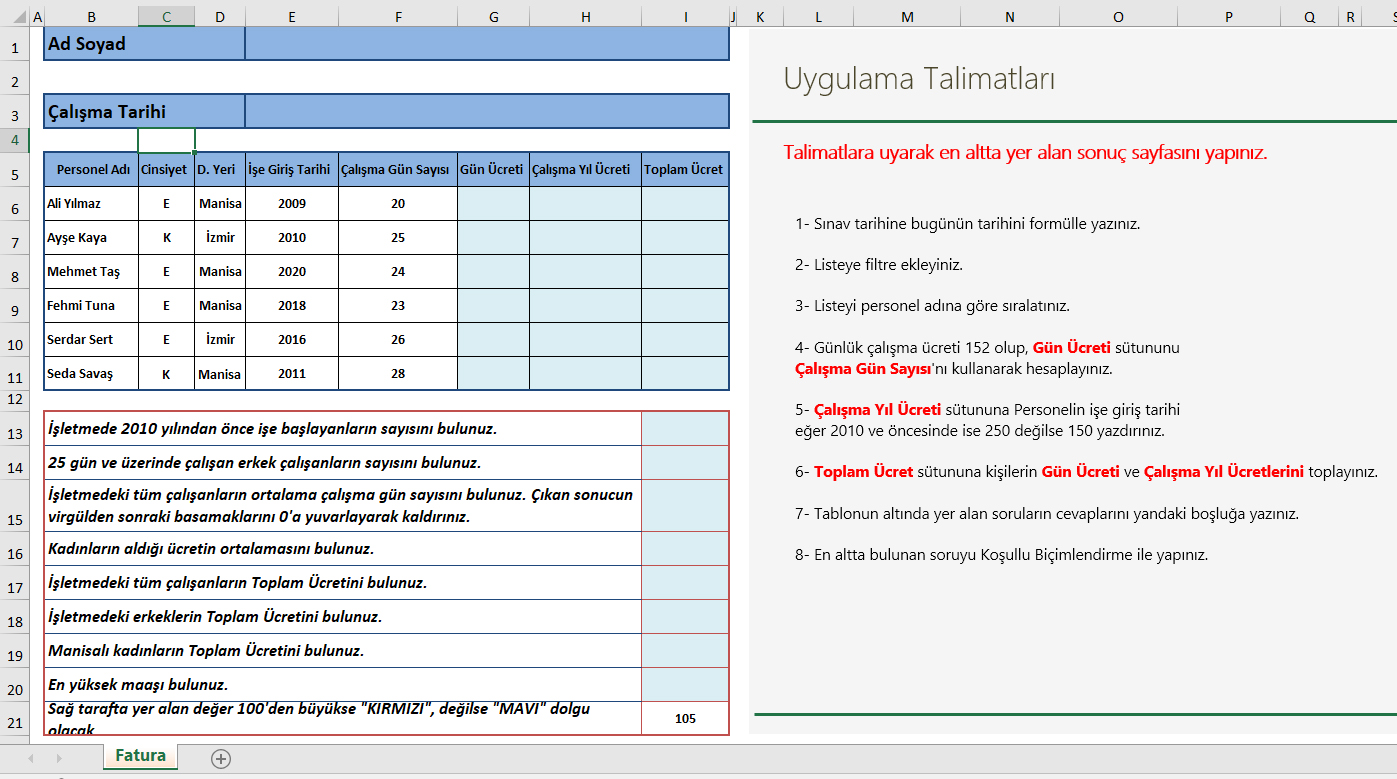Select row 13 header
This screenshot has width=1397, height=779.
click(x=15, y=433)
